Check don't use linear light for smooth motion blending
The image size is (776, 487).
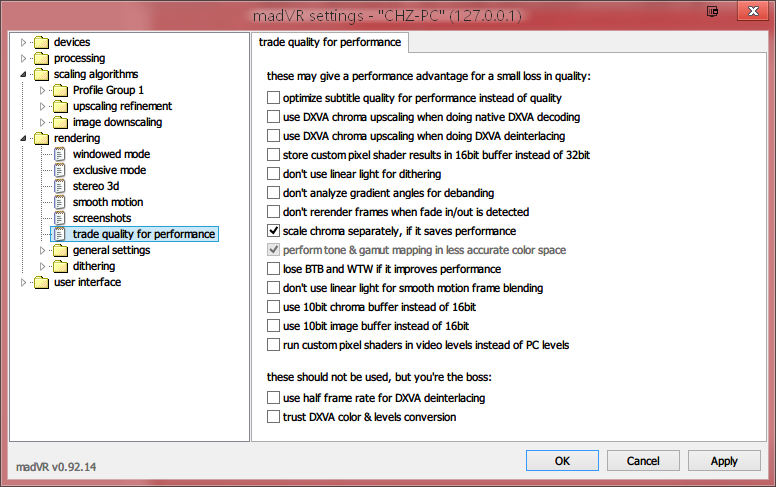[273, 288]
